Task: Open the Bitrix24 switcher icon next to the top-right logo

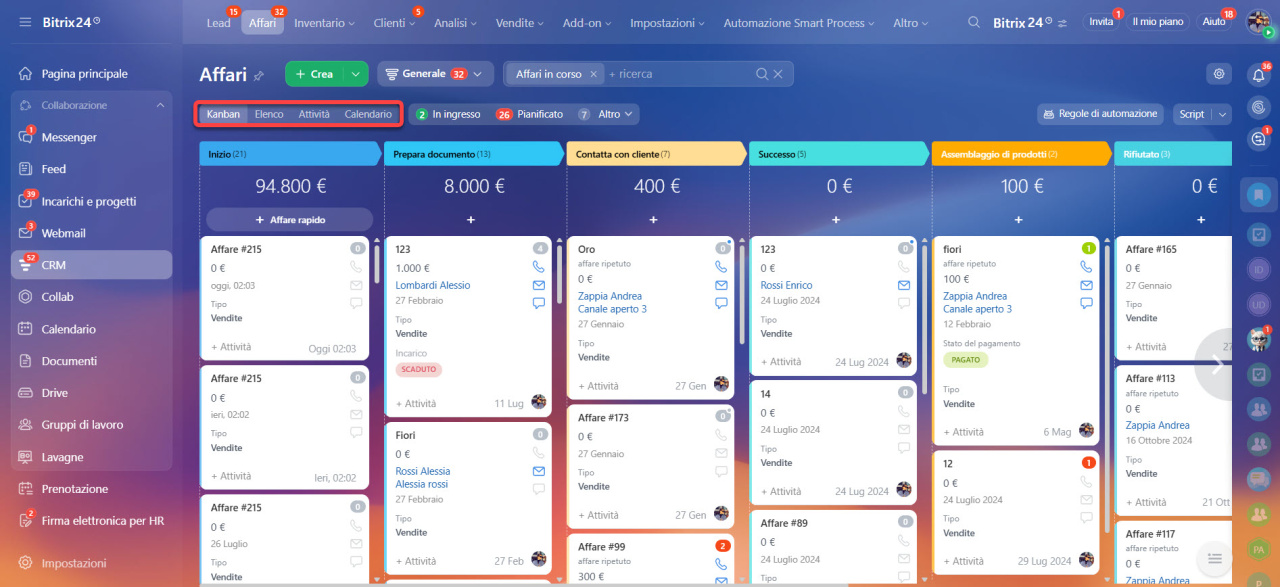Action: (1062, 23)
